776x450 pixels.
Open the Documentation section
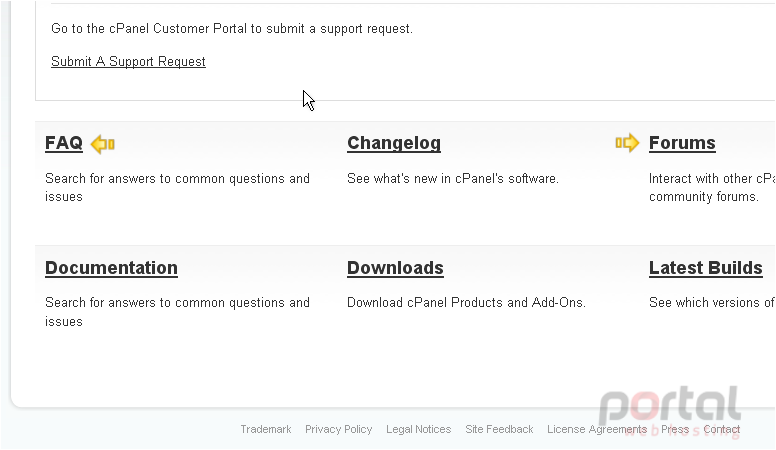click(x=111, y=268)
